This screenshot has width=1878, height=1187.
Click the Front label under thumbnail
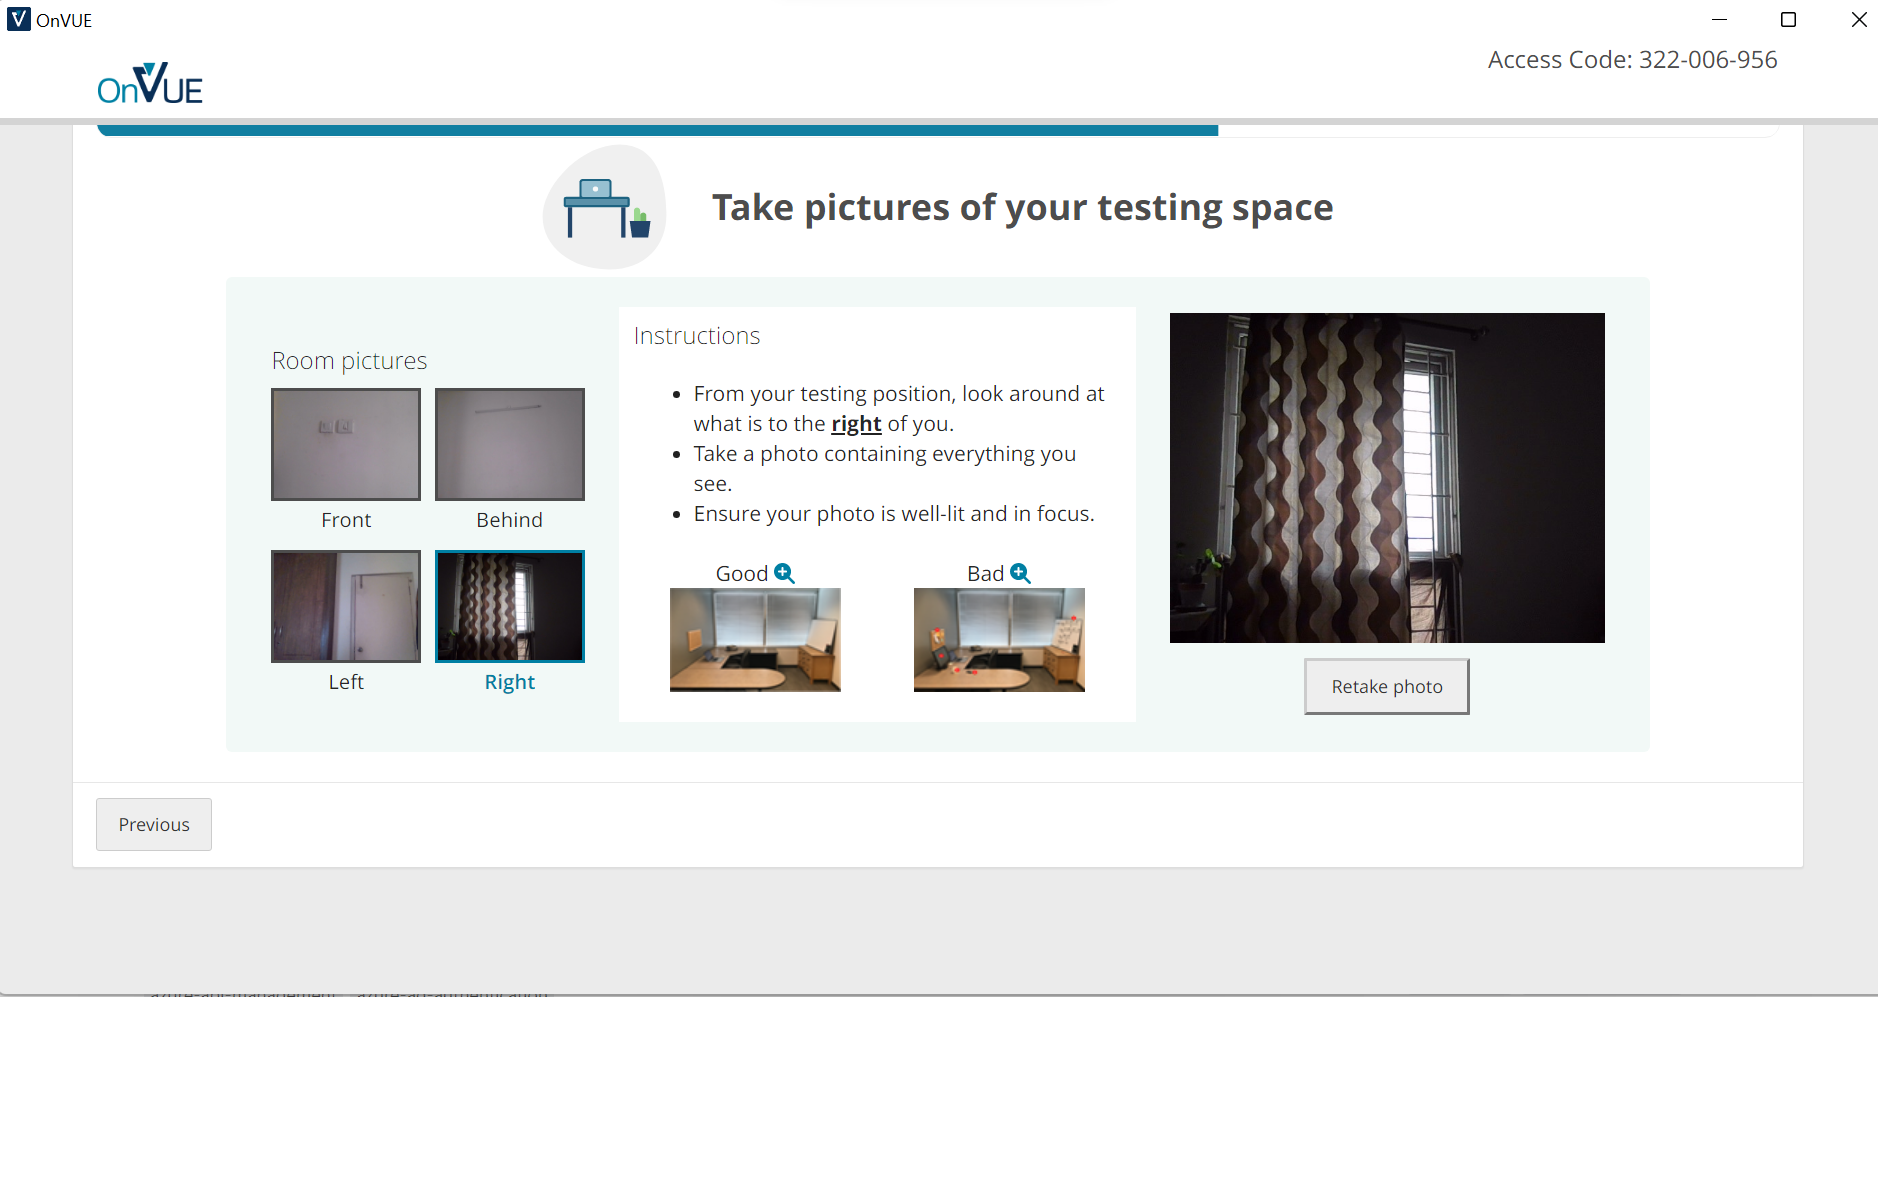point(346,520)
